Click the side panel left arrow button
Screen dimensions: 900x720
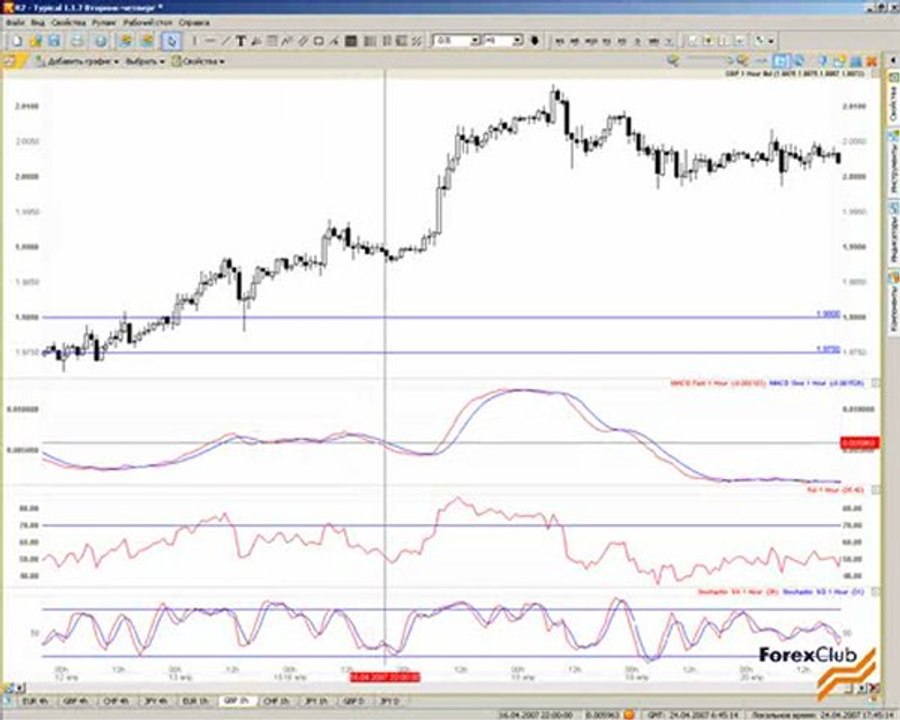(x=893, y=60)
